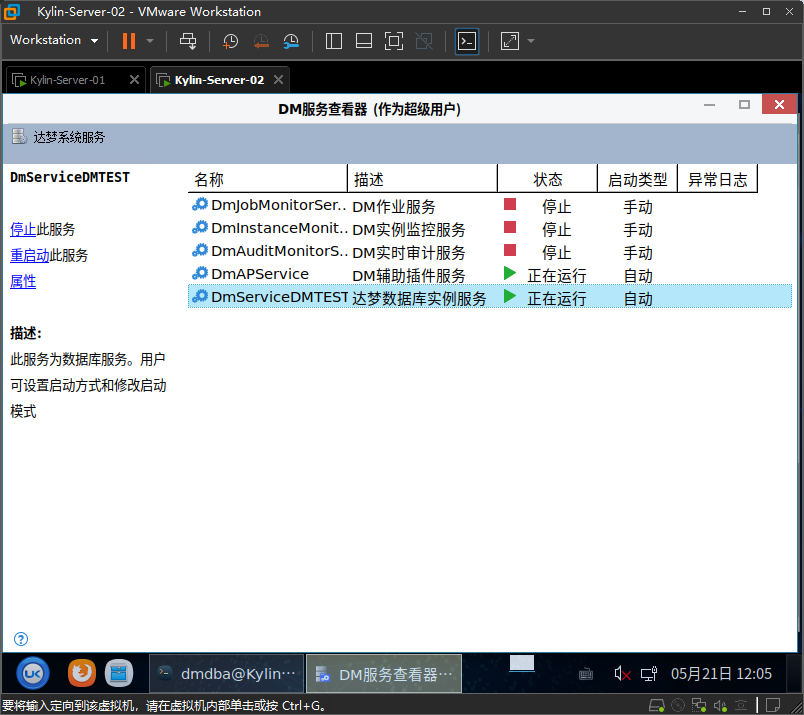Click the stretch guest display icon
The height and width of the screenshot is (715, 804).
tap(510, 41)
